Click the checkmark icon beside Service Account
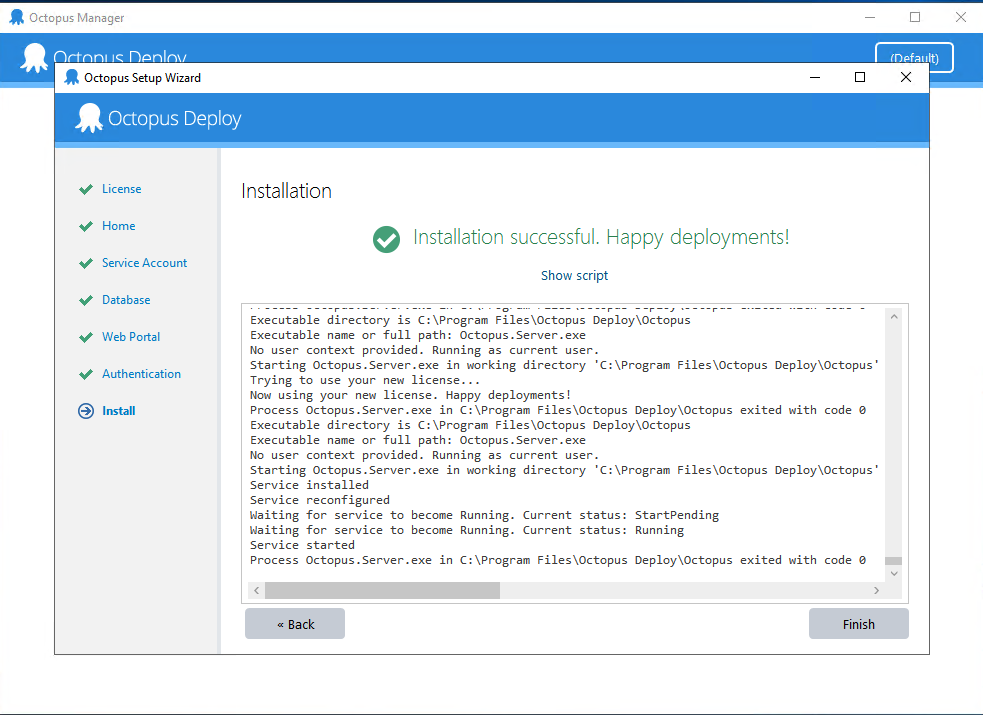983x715 pixels. (x=86, y=263)
